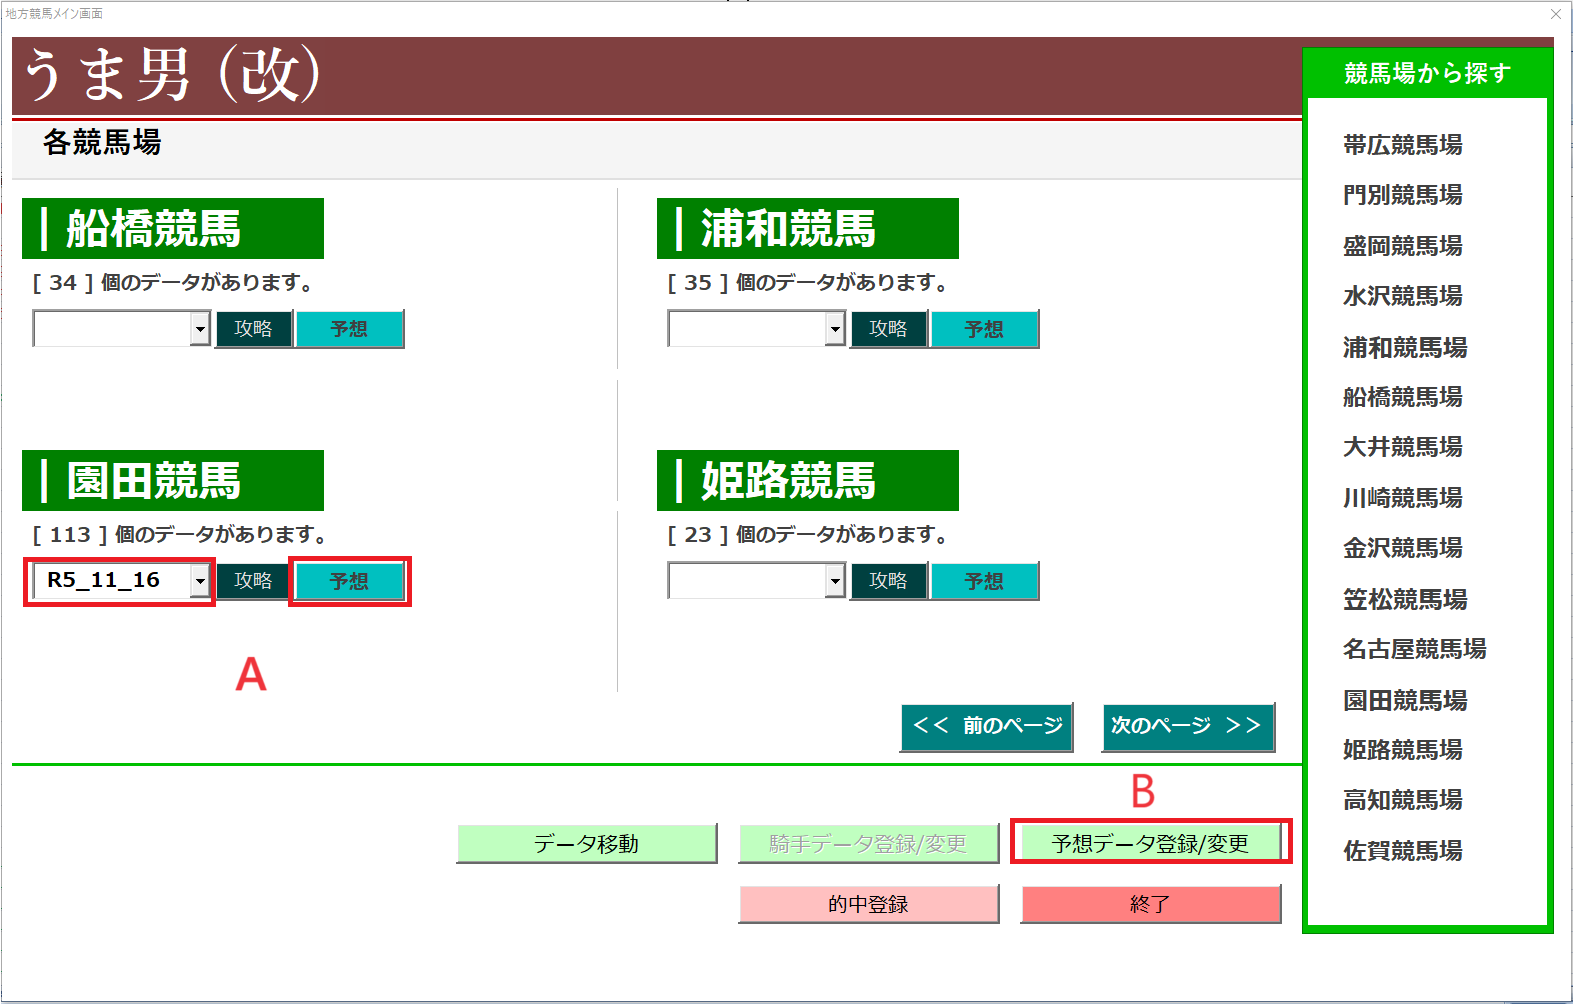The height and width of the screenshot is (1004, 1573).
Task: Select 帯広競馬場 in the racecourse list
Action: pos(1402,145)
